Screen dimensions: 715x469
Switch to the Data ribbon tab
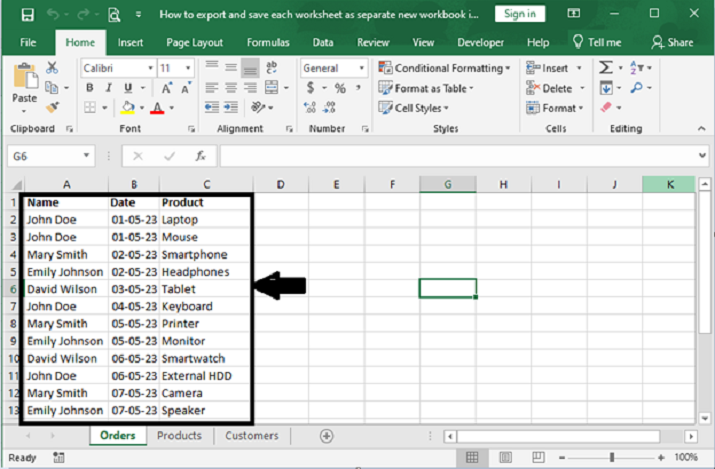(323, 42)
